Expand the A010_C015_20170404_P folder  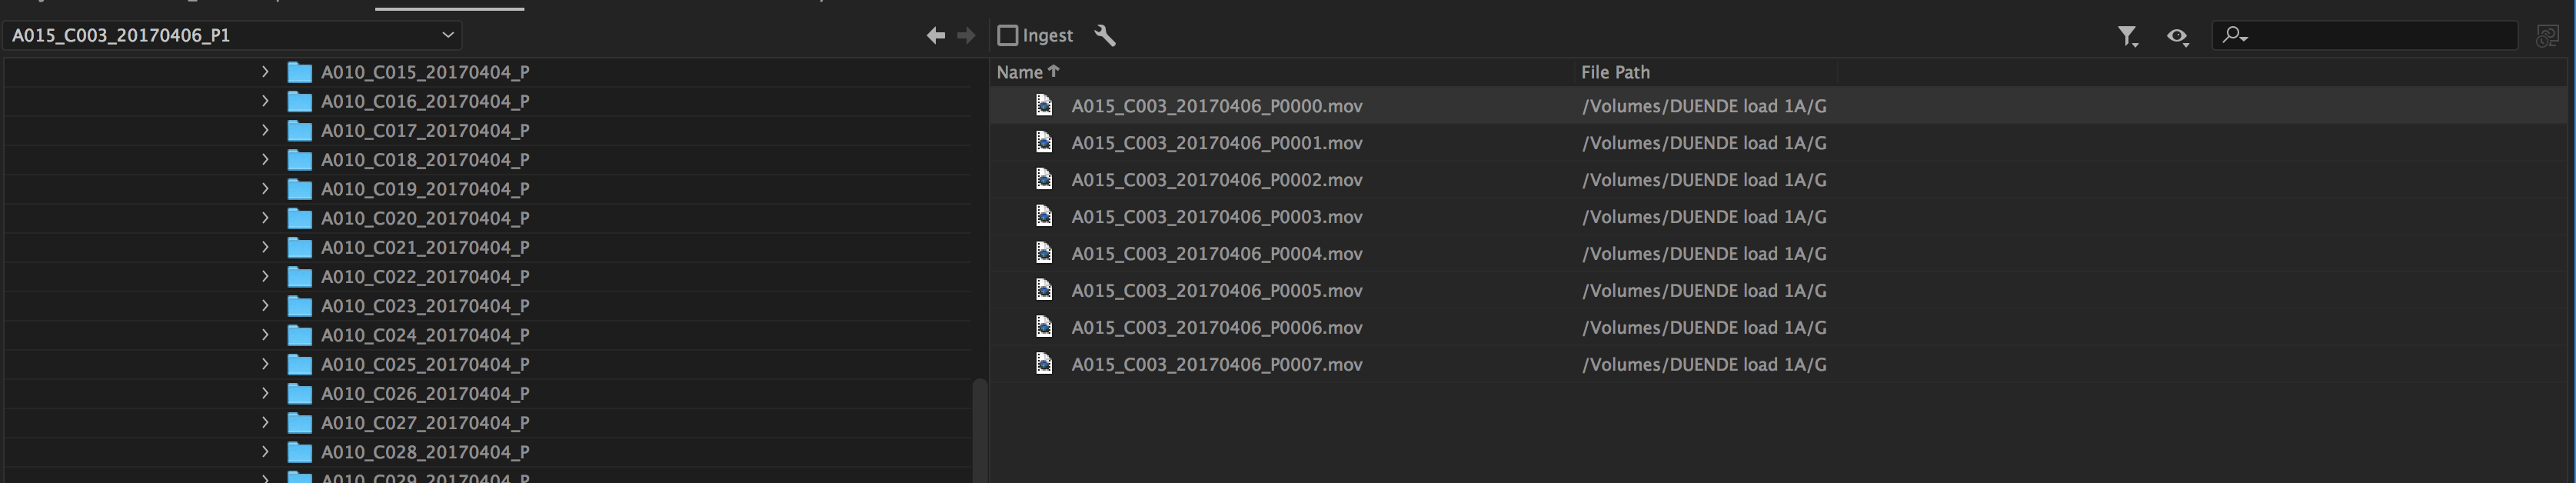tap(265, 72)
